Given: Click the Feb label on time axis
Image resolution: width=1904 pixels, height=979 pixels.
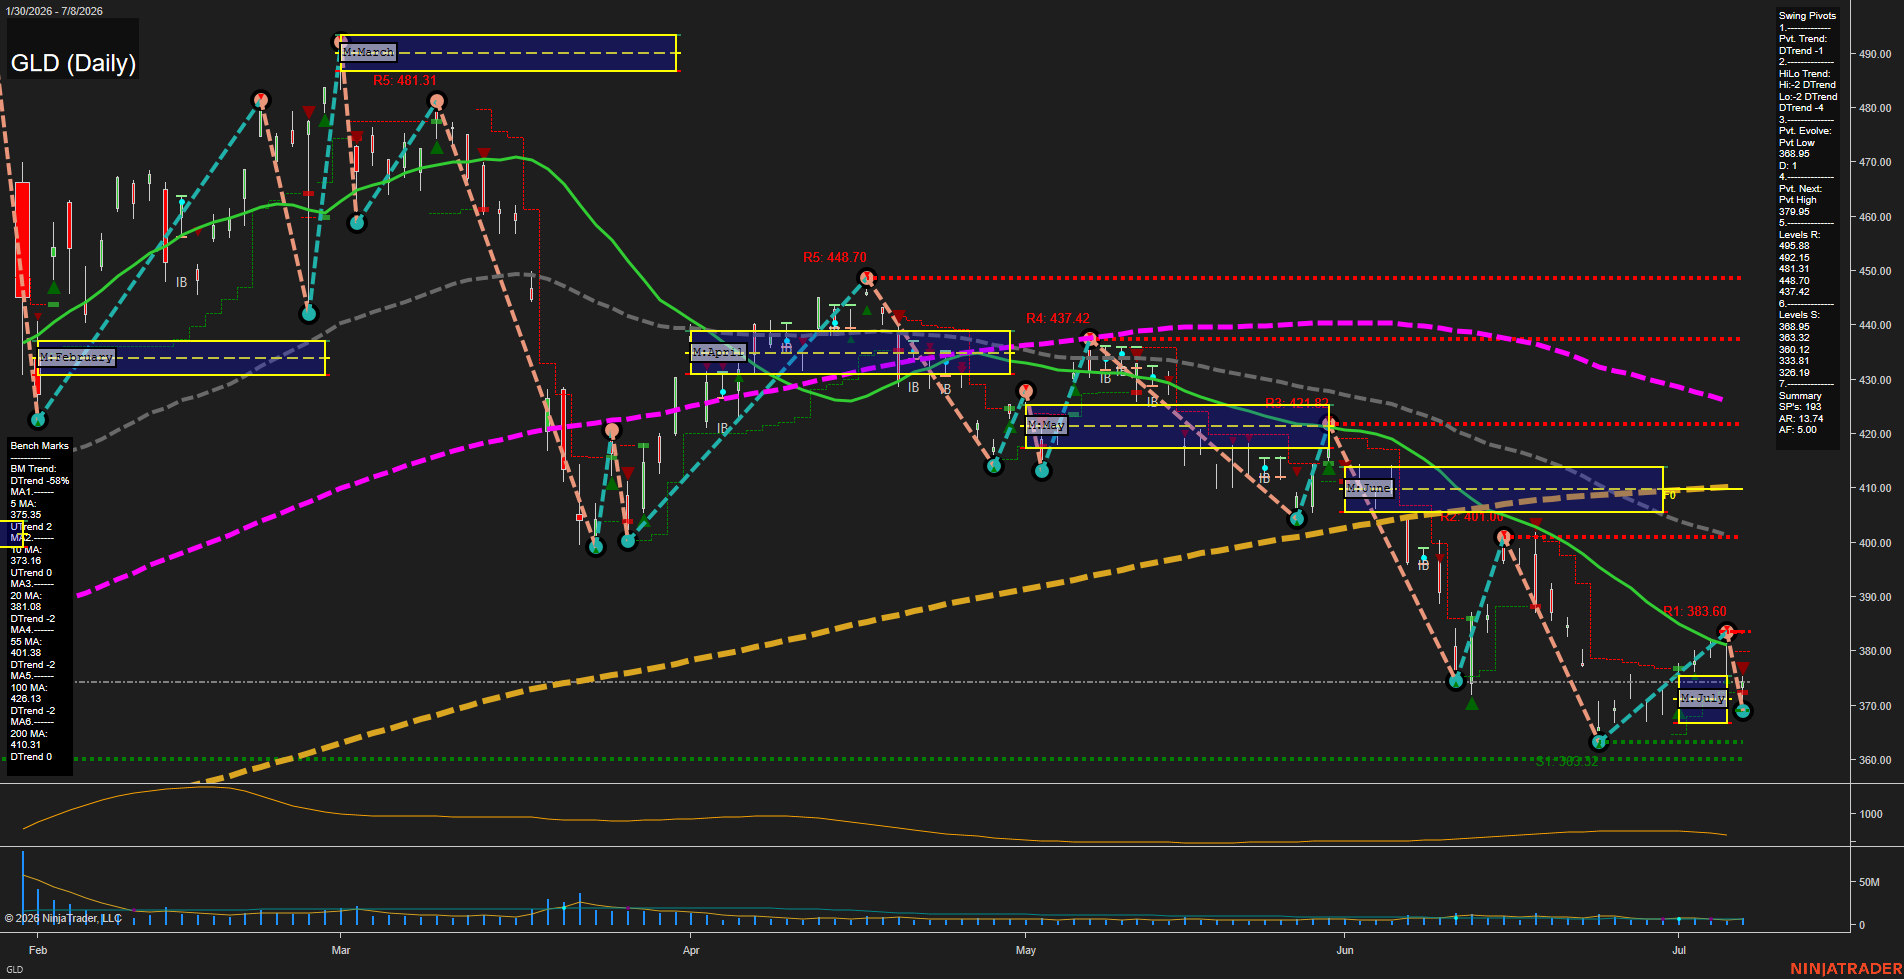Looking at the screenshot, I should 38,950.
